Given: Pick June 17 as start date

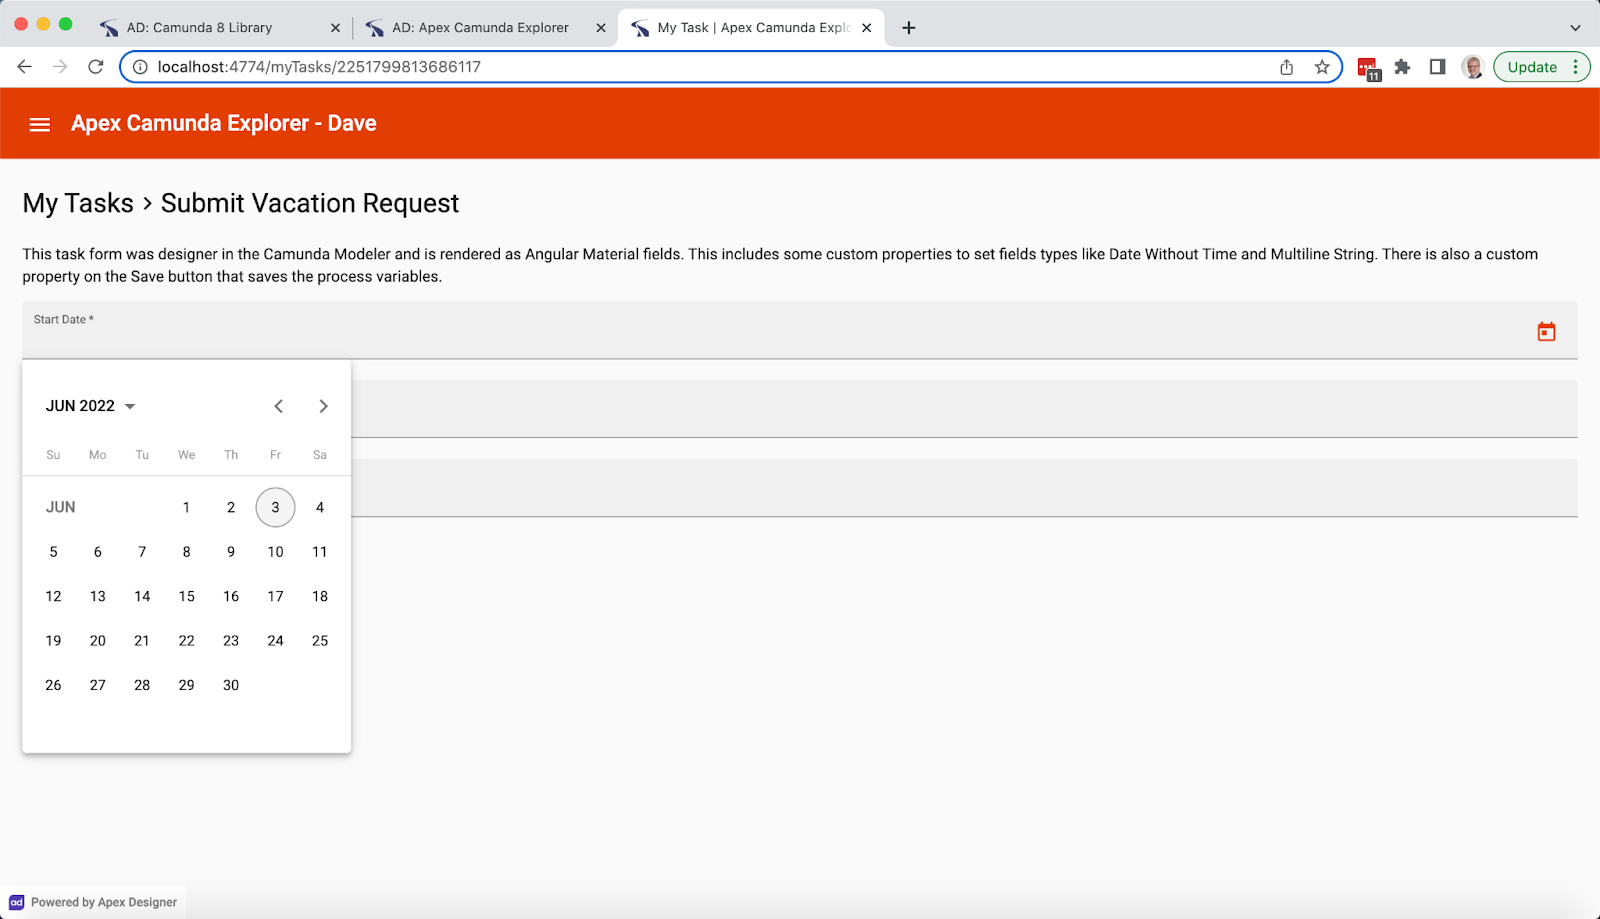Looking at the screenshot, I should (275, 596).
